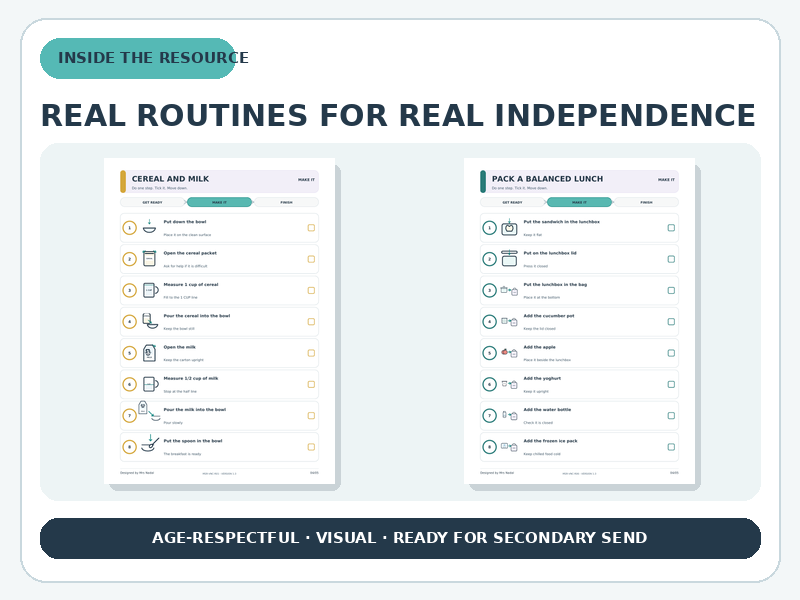The height and width of the screenshot is (600, 800).
Task: Tick the "Open the milk" checkbox
Action: tap(311, 353)
